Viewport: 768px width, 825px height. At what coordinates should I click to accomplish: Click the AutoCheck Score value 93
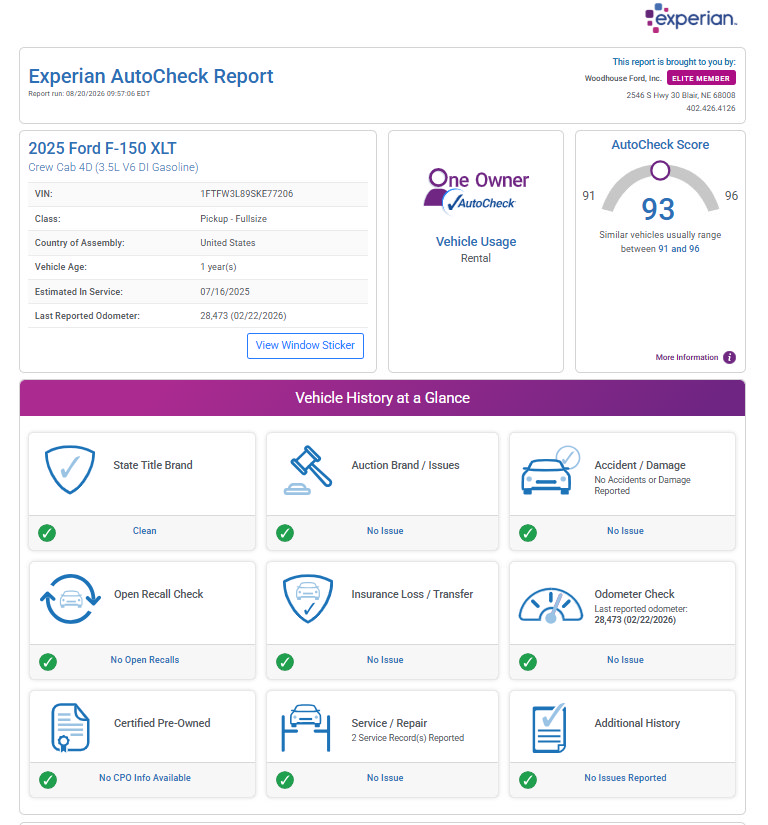click(658, 209)
